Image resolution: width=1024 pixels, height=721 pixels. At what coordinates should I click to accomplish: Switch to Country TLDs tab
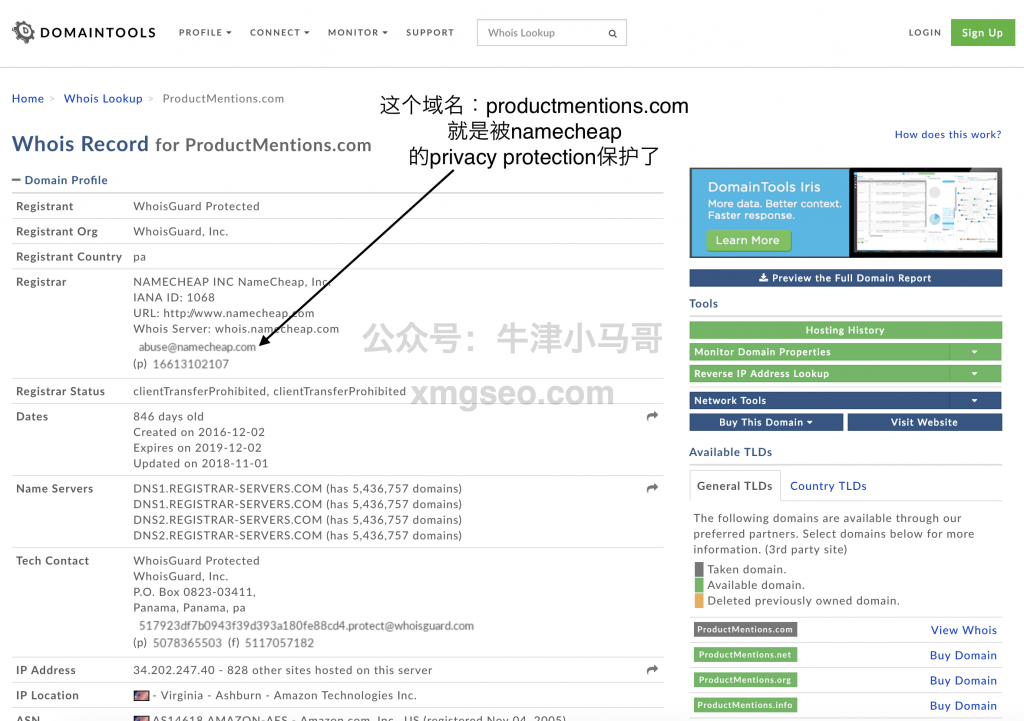coord(828,486)
